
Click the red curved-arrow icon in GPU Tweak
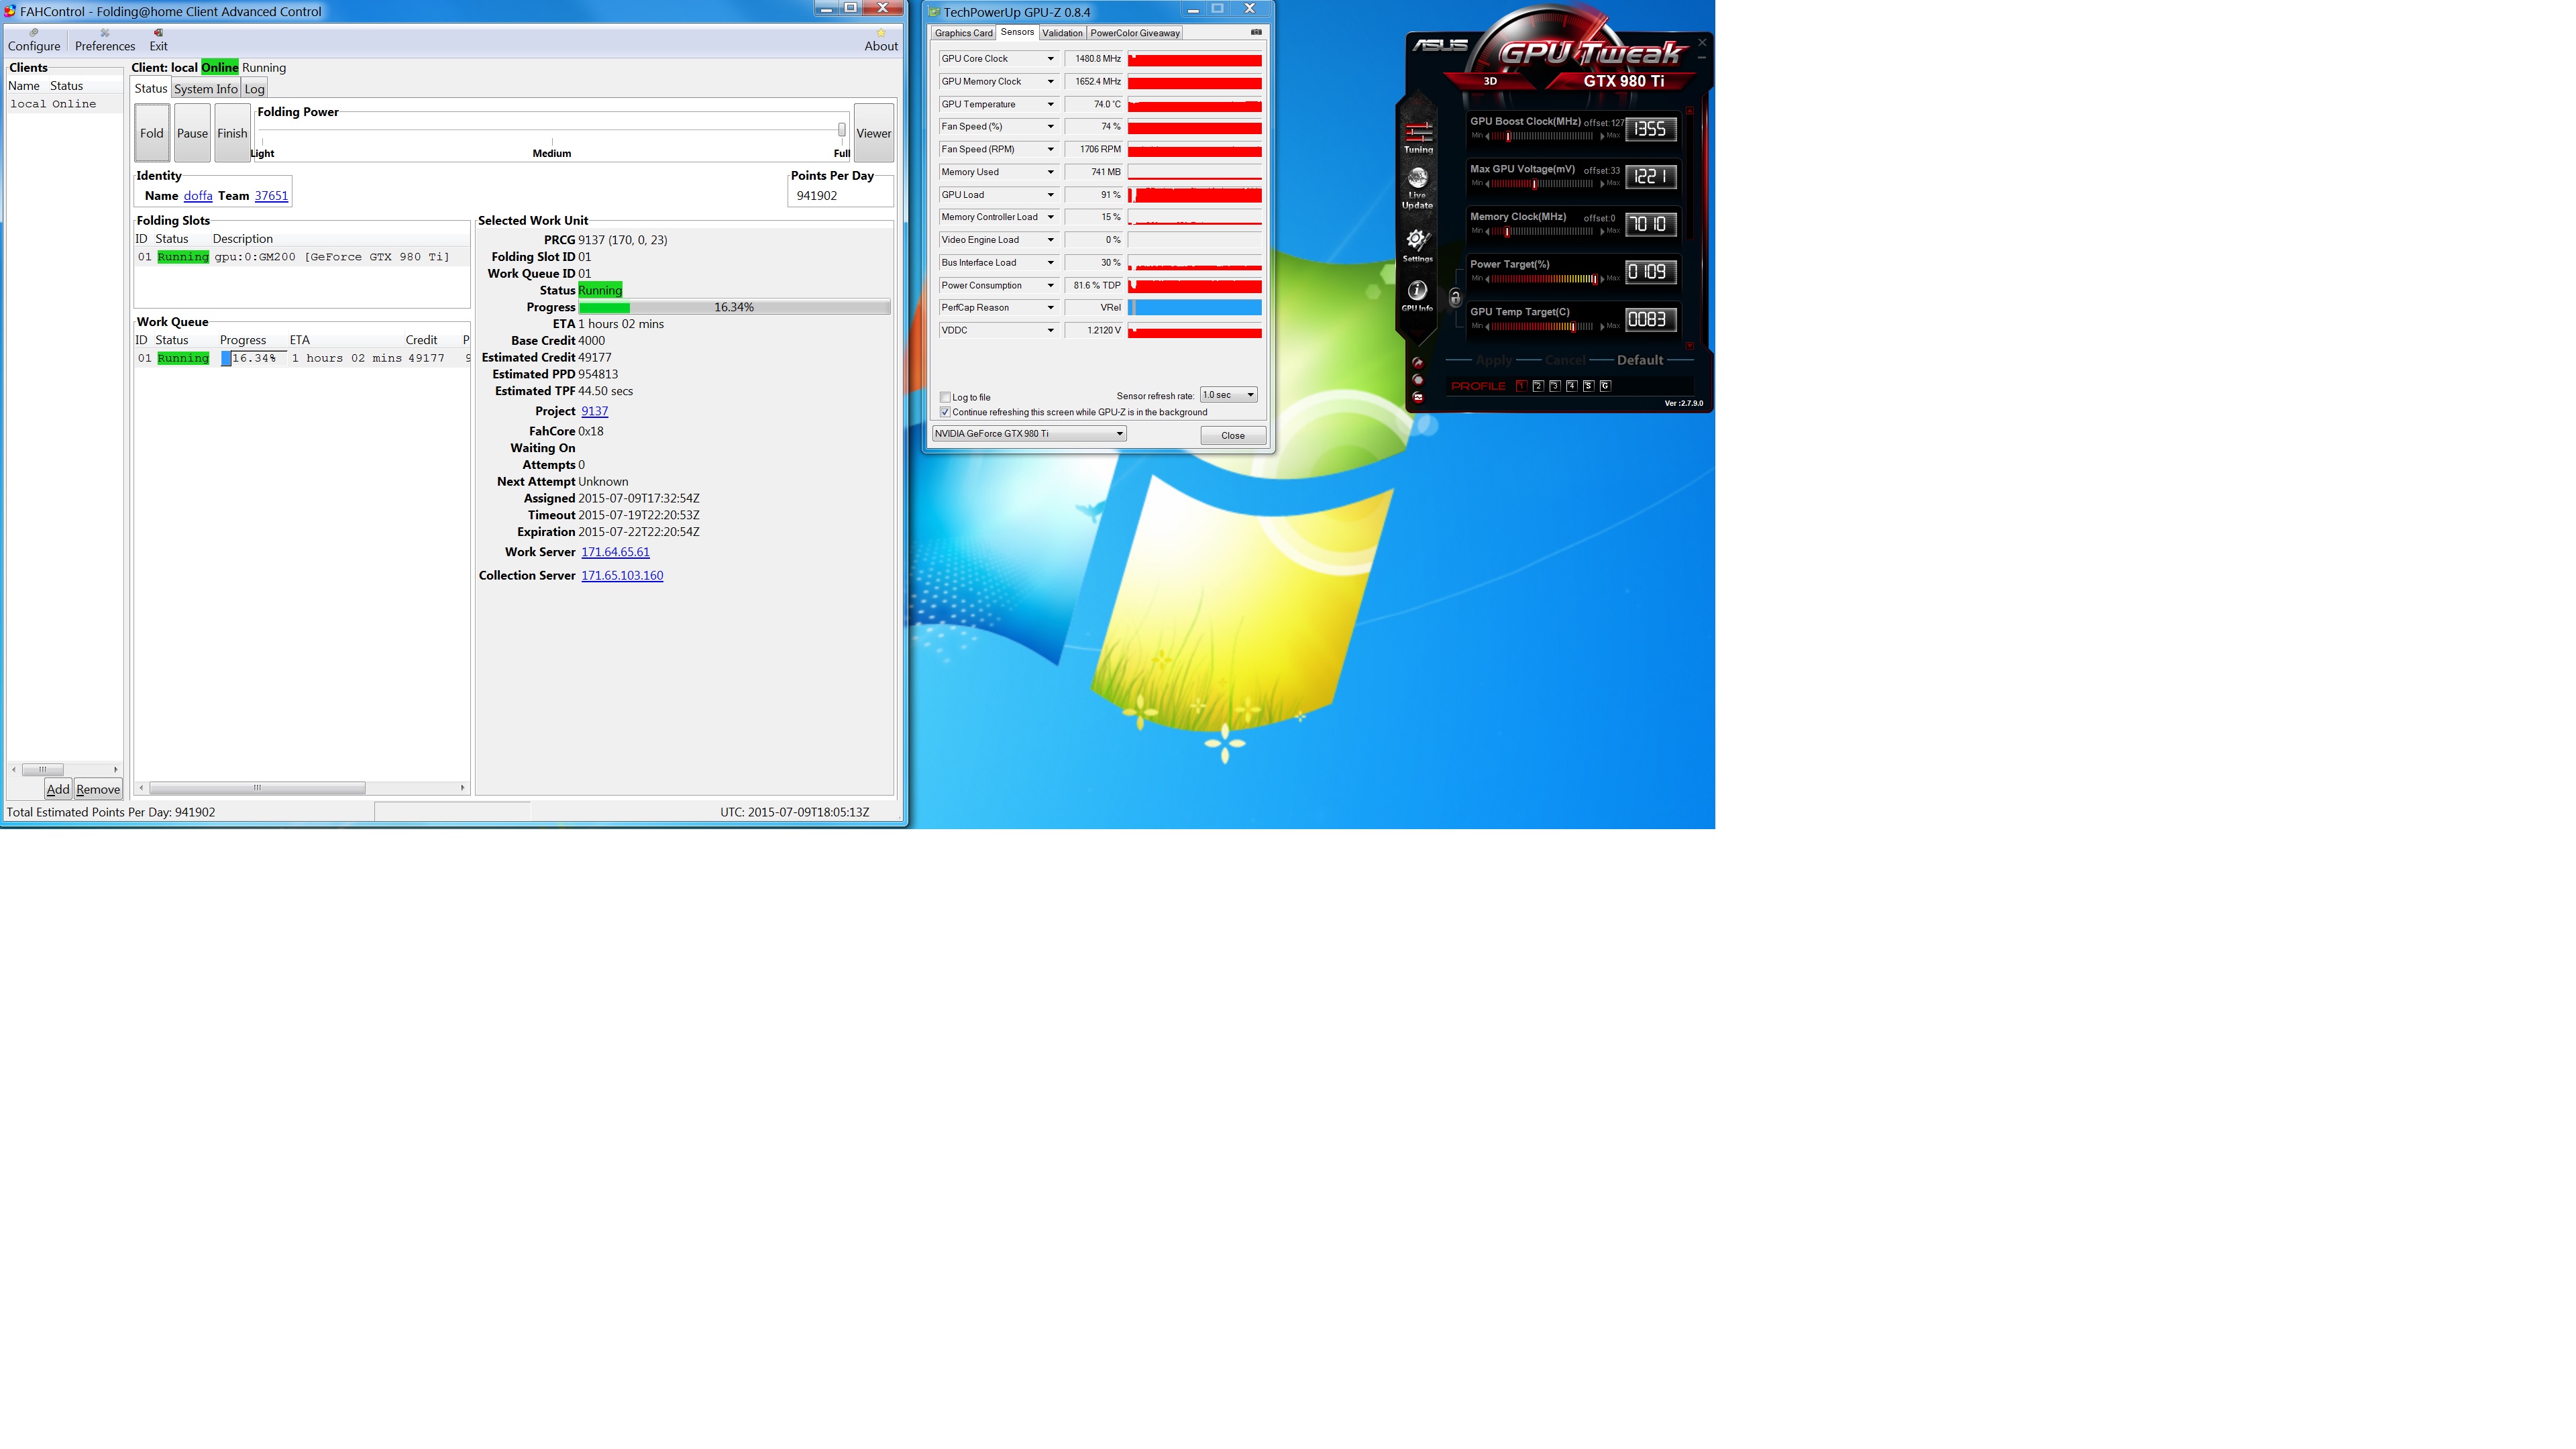click(1417, 363)
